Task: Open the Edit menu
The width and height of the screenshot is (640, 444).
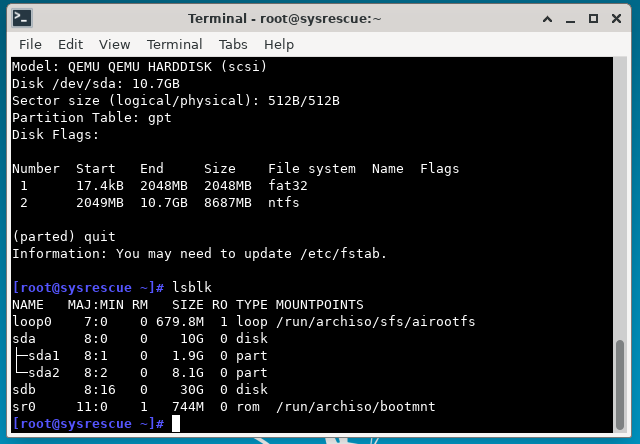Action: 70,44
